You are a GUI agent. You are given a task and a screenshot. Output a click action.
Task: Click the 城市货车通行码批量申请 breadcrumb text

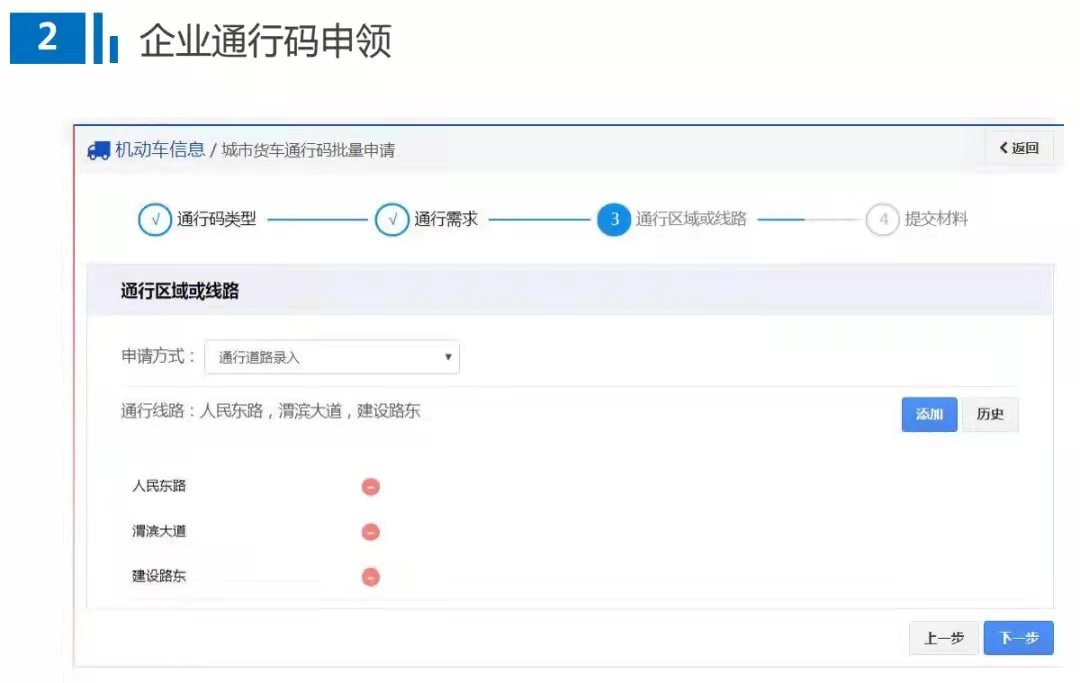click(x=307, y=150)
